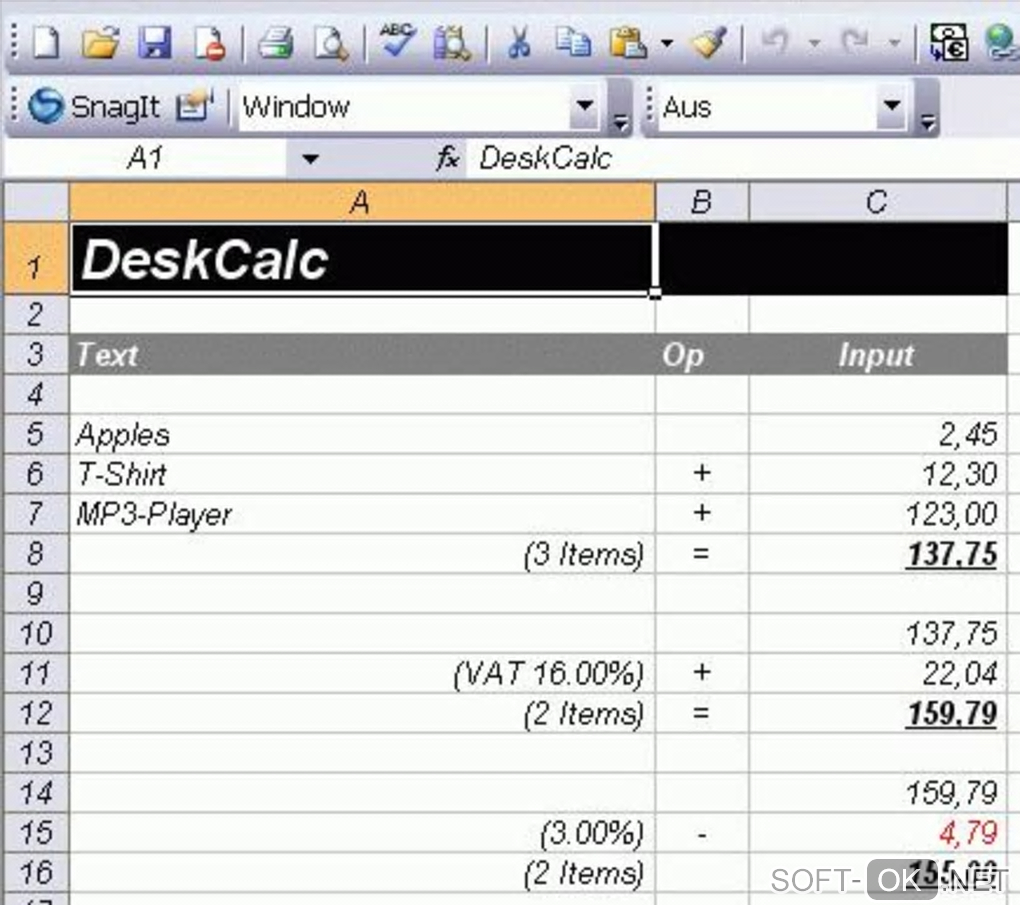
Task: Click the Text header cell
Action: coord(362,355)
